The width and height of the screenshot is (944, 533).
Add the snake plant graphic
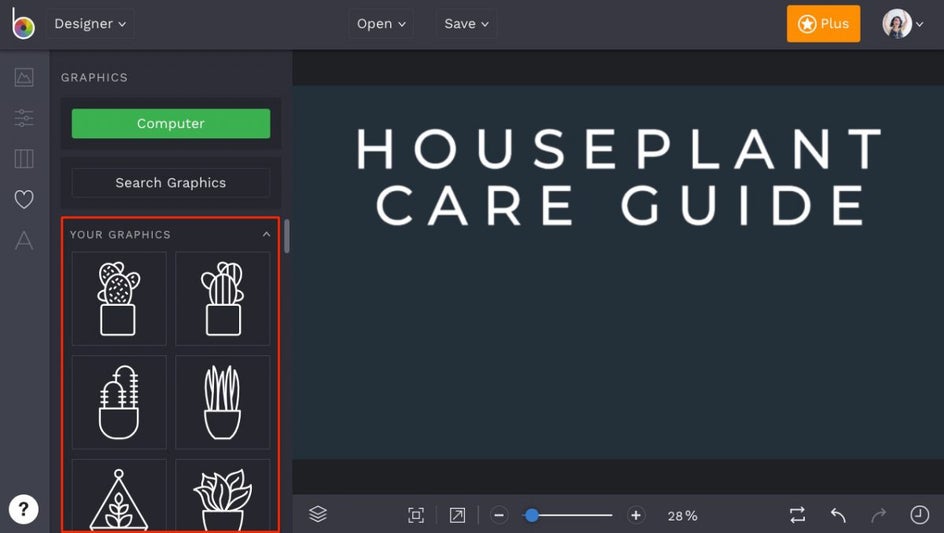point(223,402)
